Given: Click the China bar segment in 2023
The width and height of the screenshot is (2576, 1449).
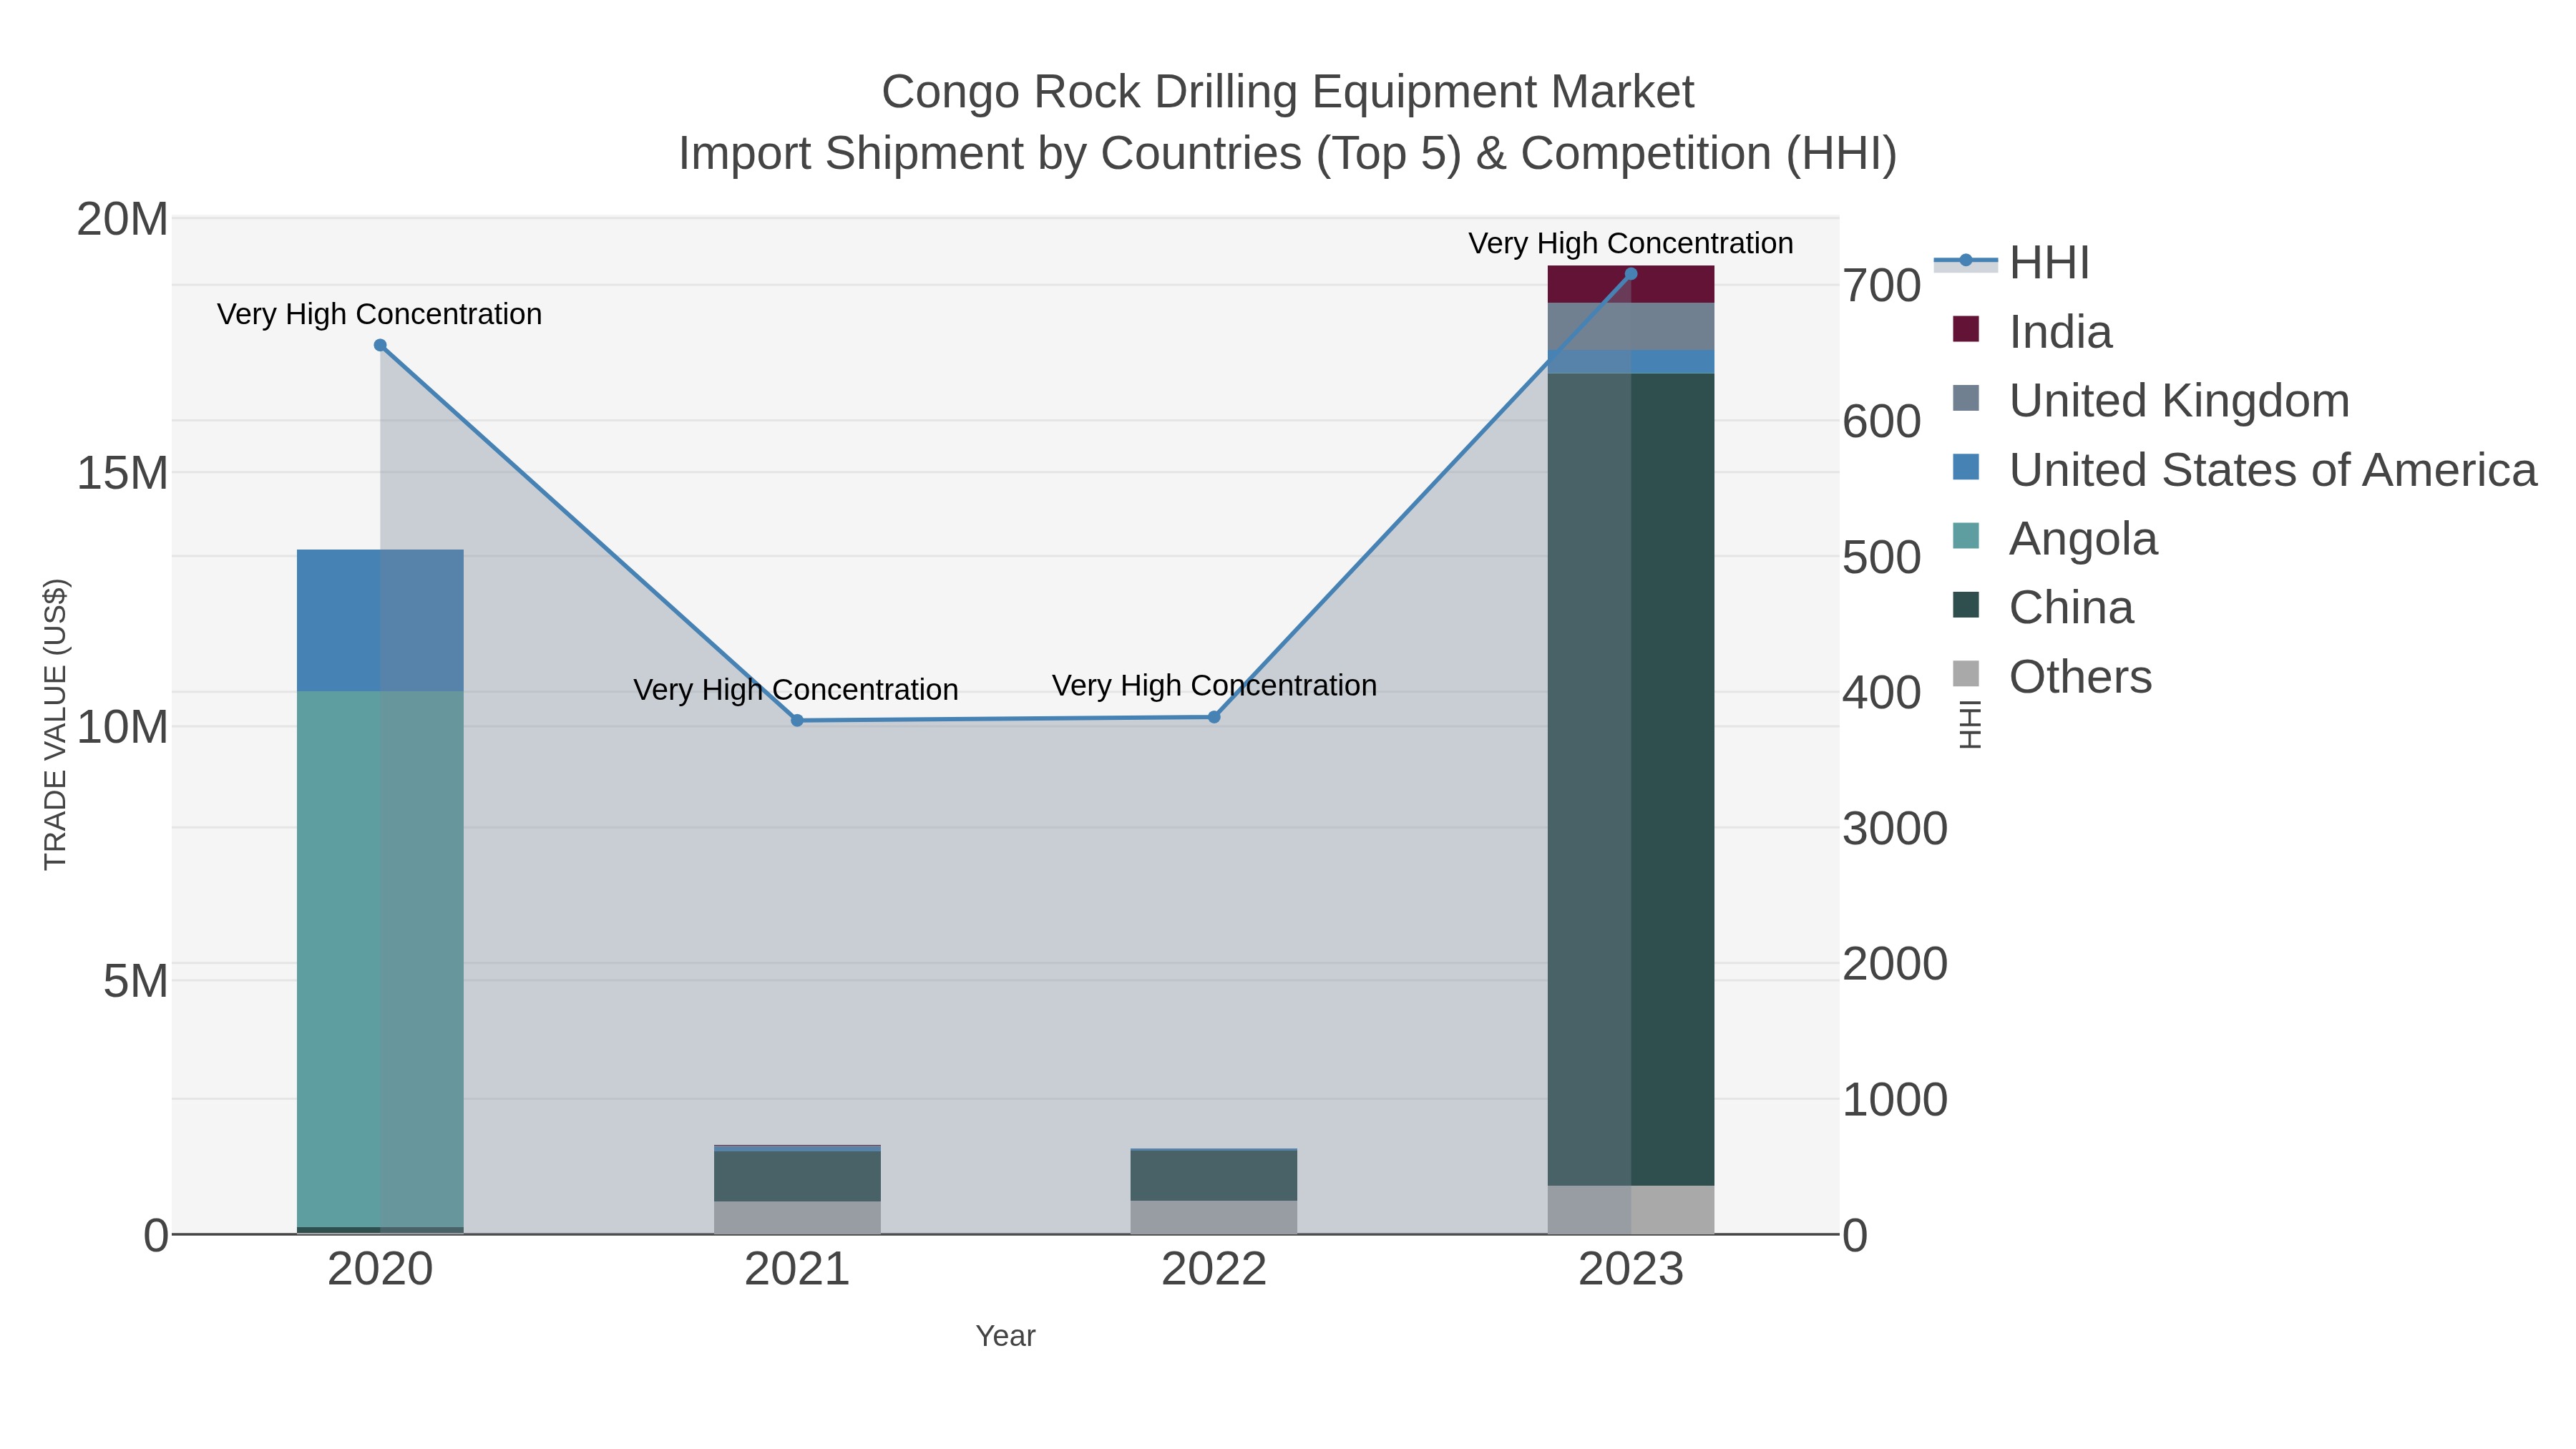Looking at the screenshot, I should [1631, 779].
